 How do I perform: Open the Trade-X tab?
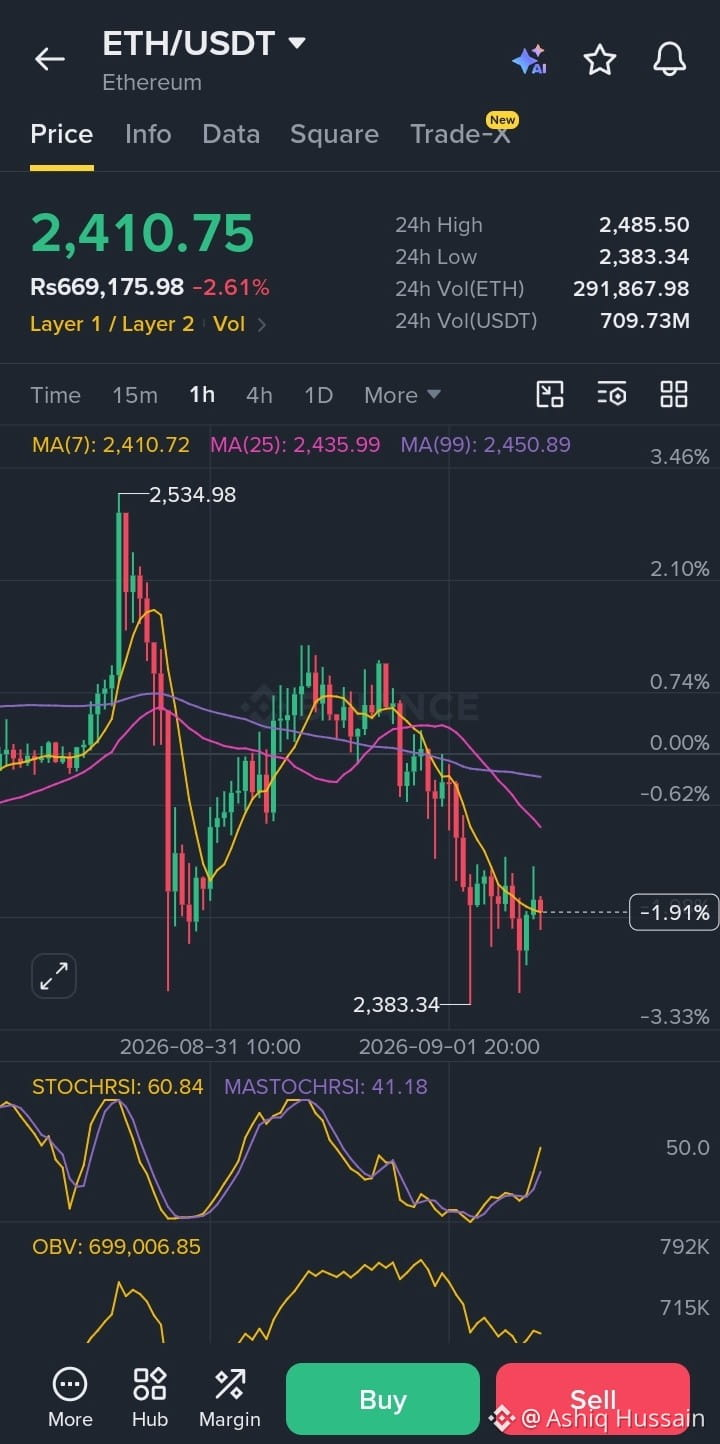tap(461, 134)
